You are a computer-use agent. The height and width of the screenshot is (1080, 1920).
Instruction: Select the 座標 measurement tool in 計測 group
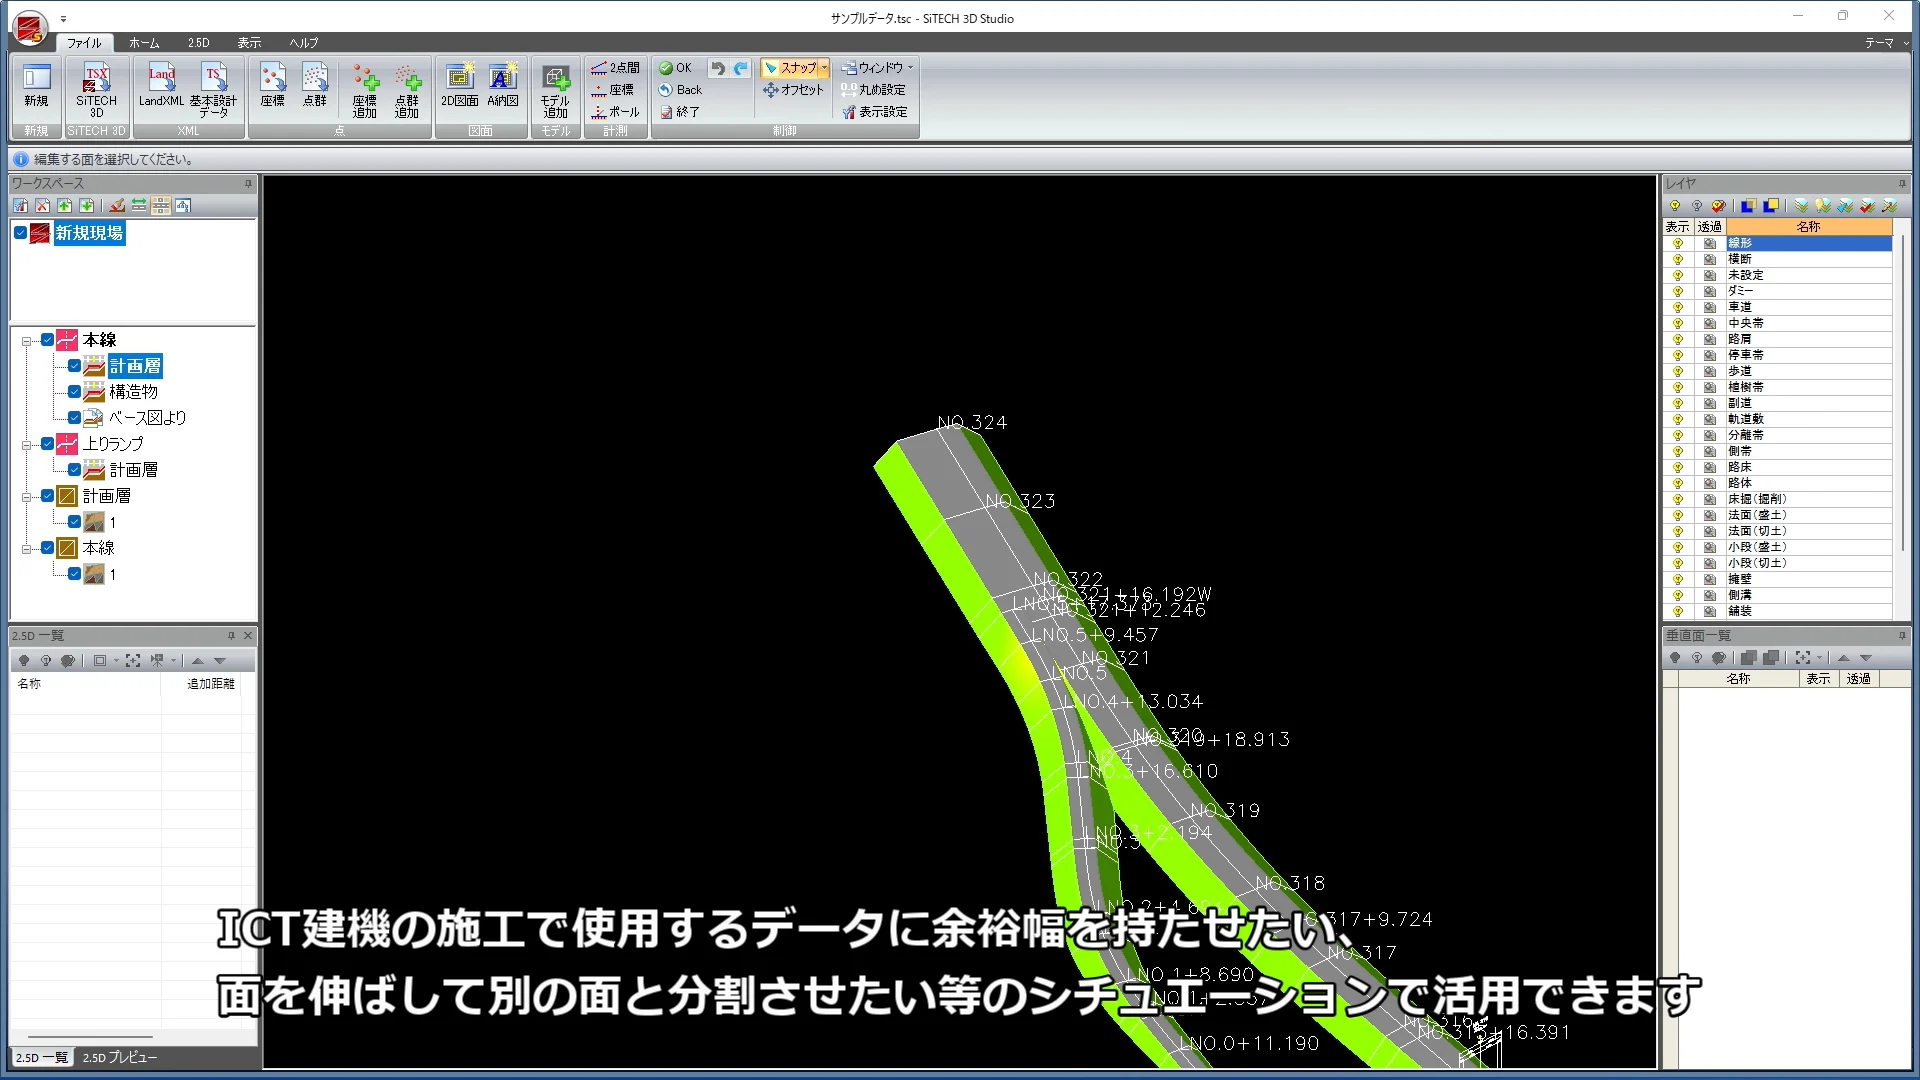pos(612,90)
